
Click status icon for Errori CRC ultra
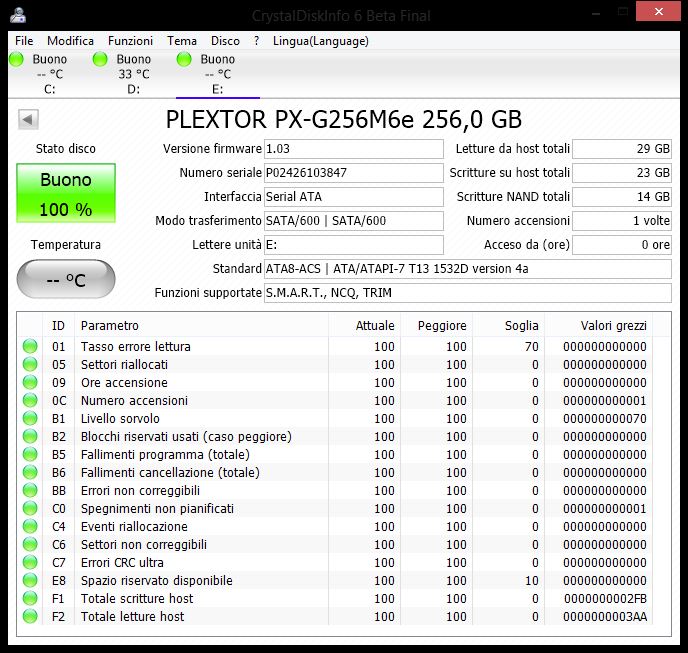tap(30, 562)
